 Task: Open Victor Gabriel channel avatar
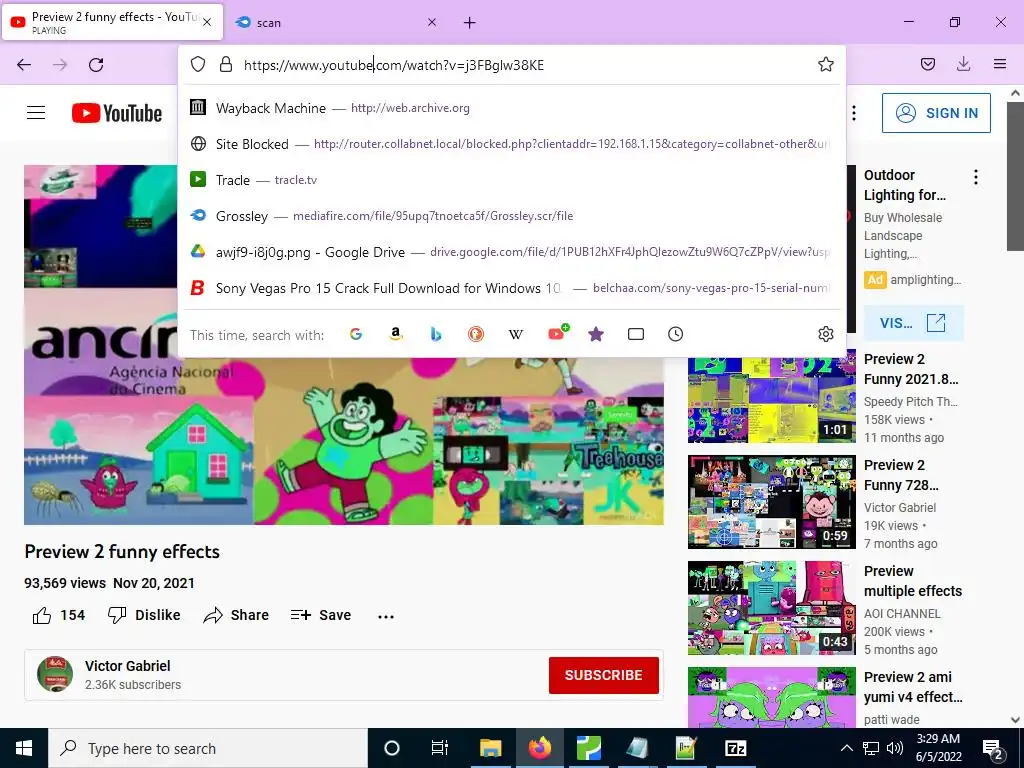pyautogui.click(x=55, y=675)
